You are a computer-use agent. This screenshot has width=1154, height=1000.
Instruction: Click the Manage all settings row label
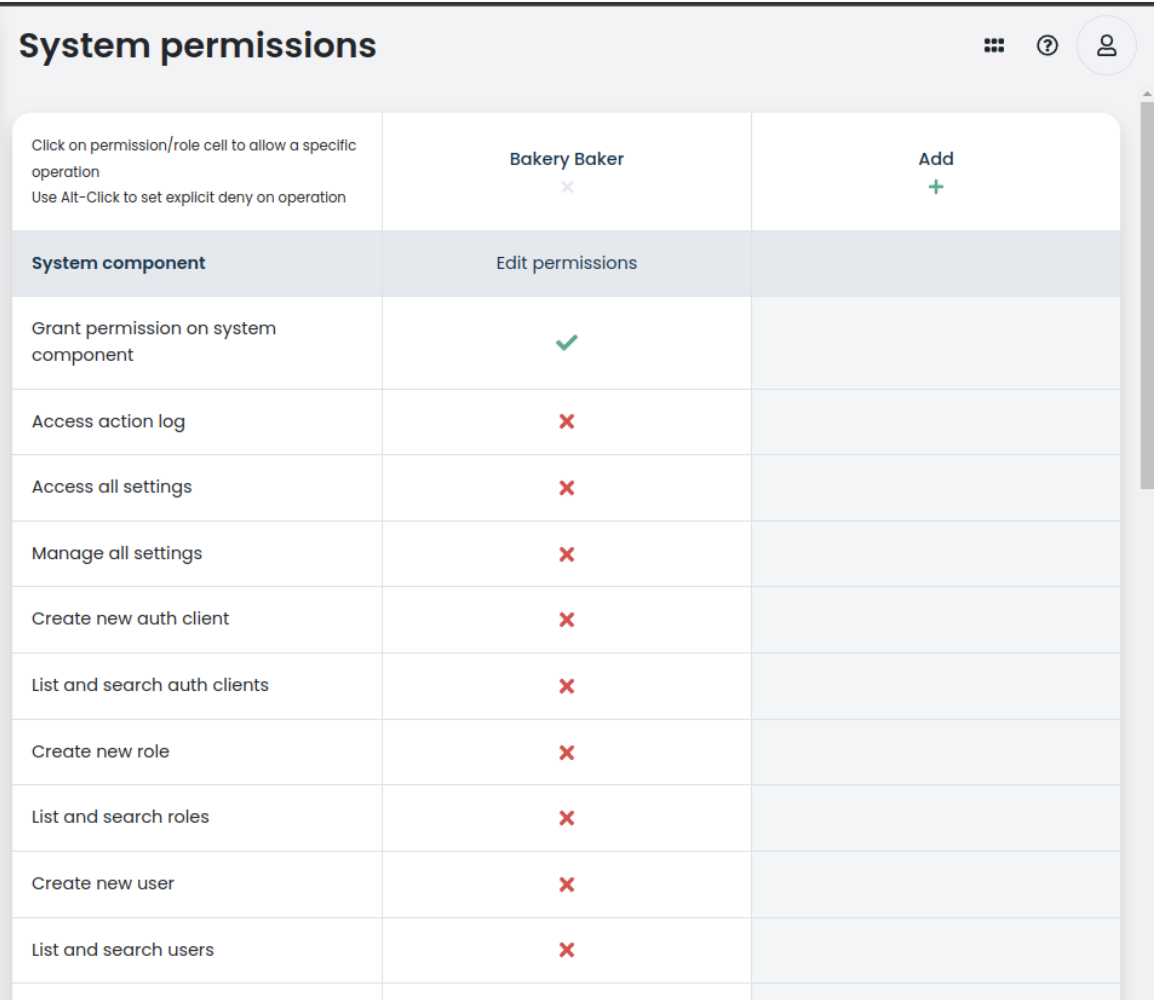coord(117,553)
